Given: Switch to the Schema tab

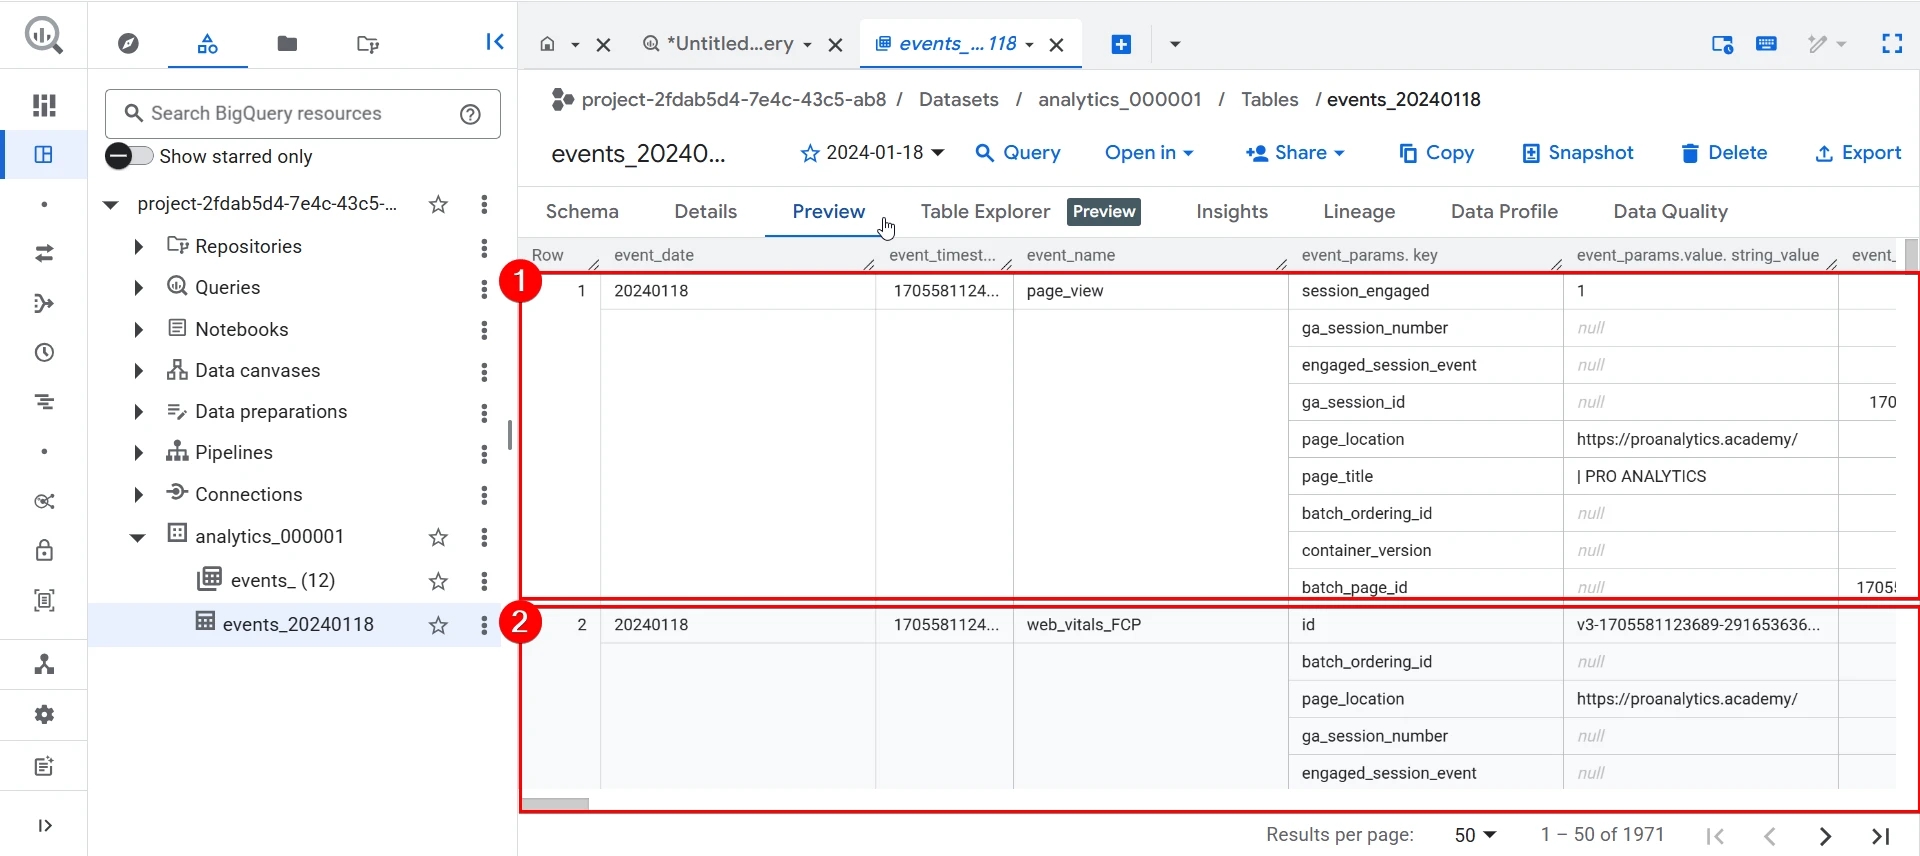Looking at the screenshot, I should click(582, 212).
